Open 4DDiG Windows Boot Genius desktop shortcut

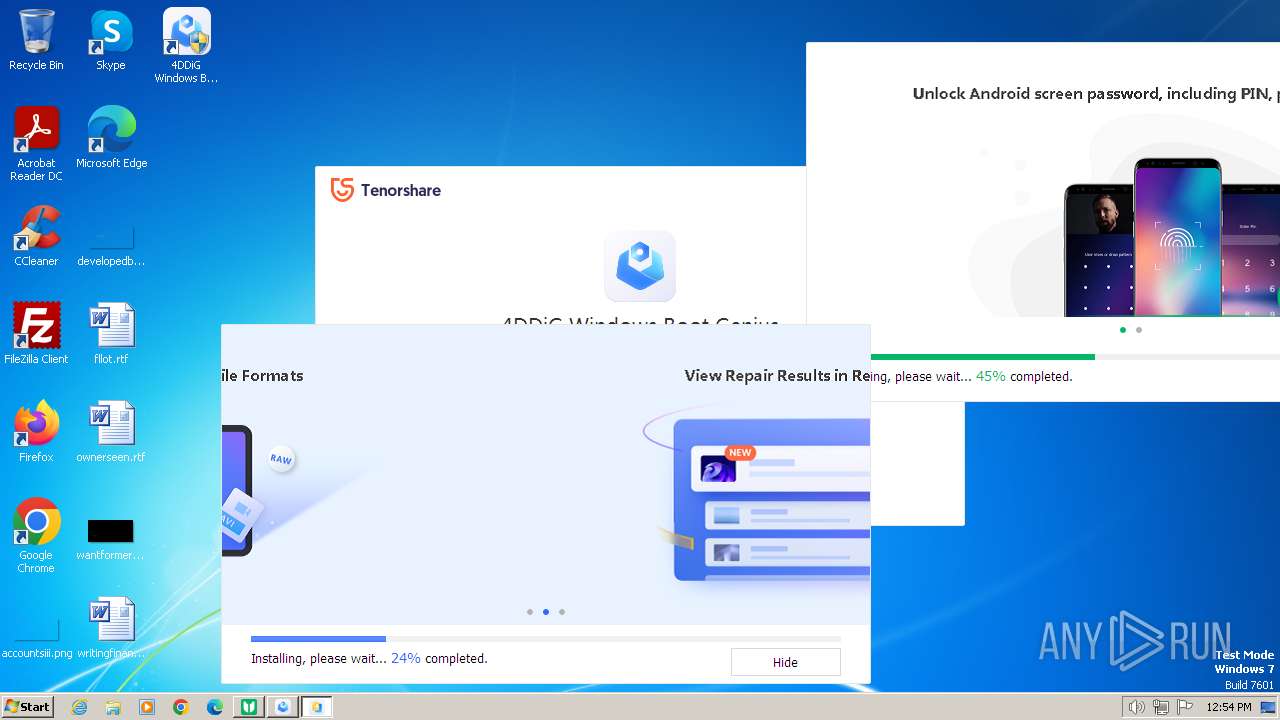[186, 45]
